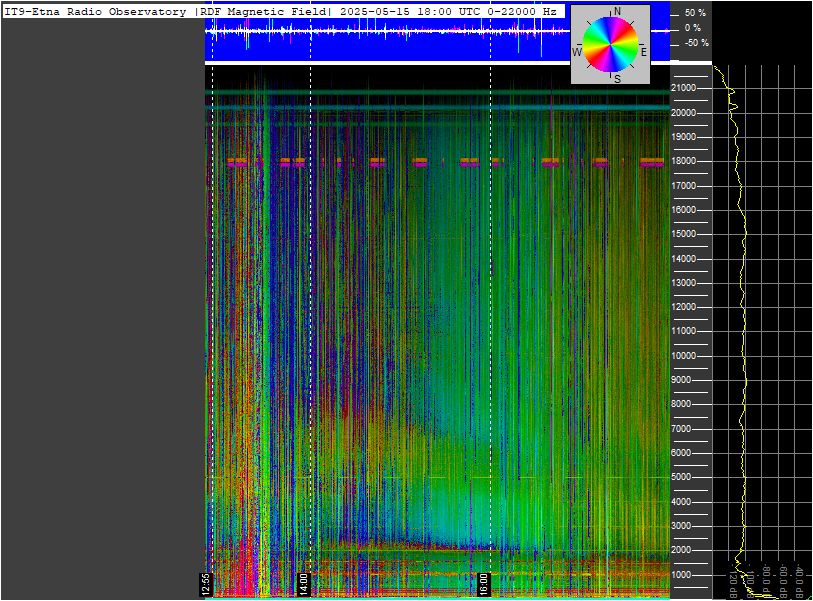
Task: Click the IT9-Etna Radio Observatory title text
Action: [95, 12]
